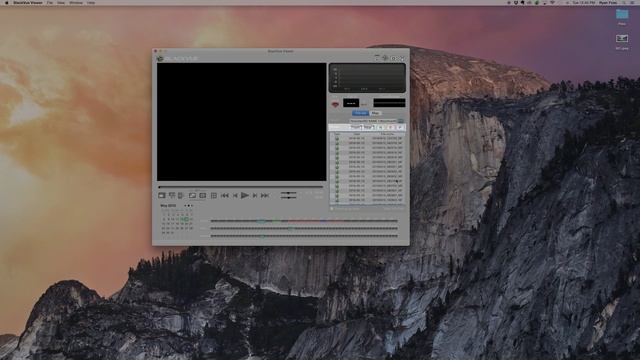
Task: Click the fourth playback toolbar icon
Action: click(192, 196)
